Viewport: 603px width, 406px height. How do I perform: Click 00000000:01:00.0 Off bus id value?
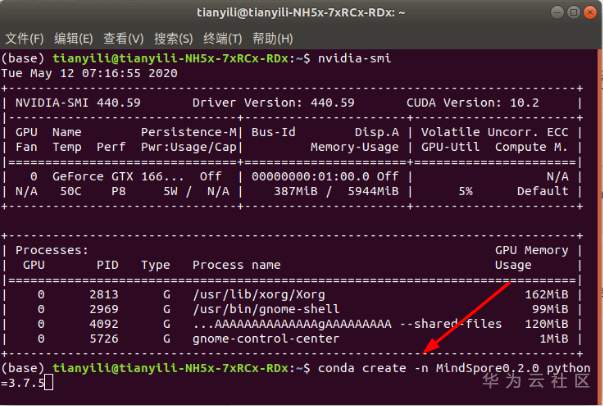pyautogui.click(x=325, y=176)
